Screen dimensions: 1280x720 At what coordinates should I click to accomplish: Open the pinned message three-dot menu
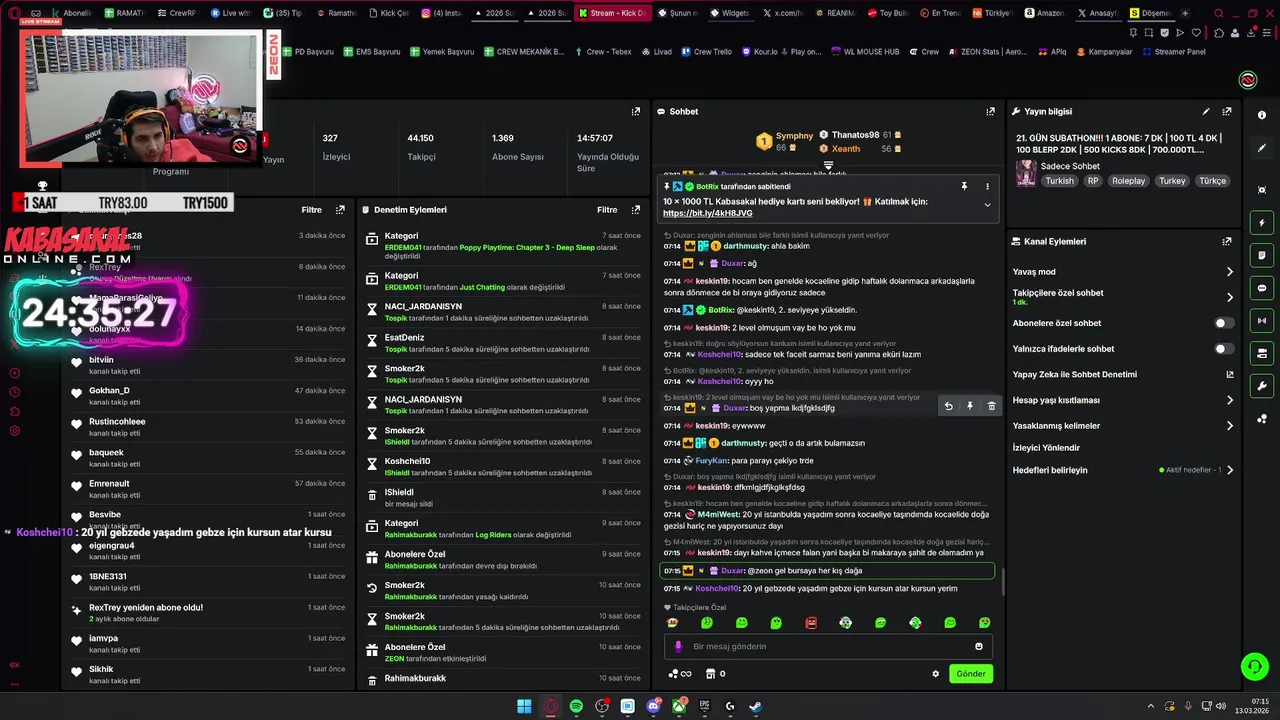tap(987, 186)
